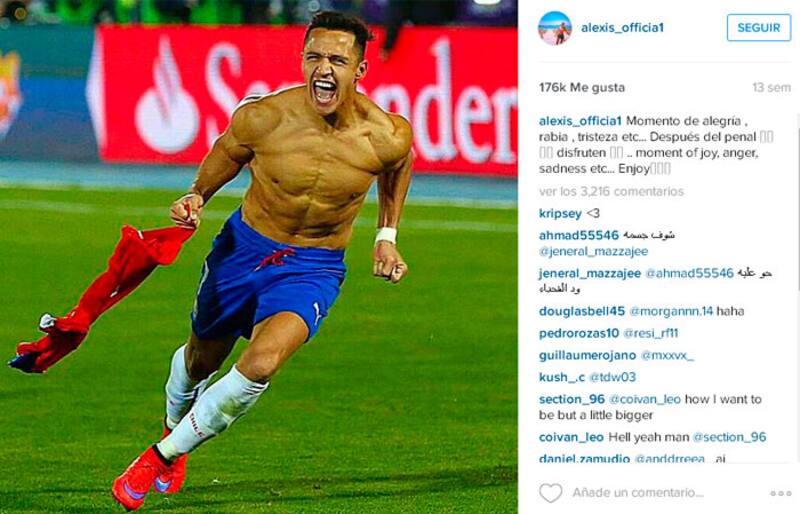Click the @morgannn.14 mention
Viewport: 800px width, 514px height.
[671, 311]
